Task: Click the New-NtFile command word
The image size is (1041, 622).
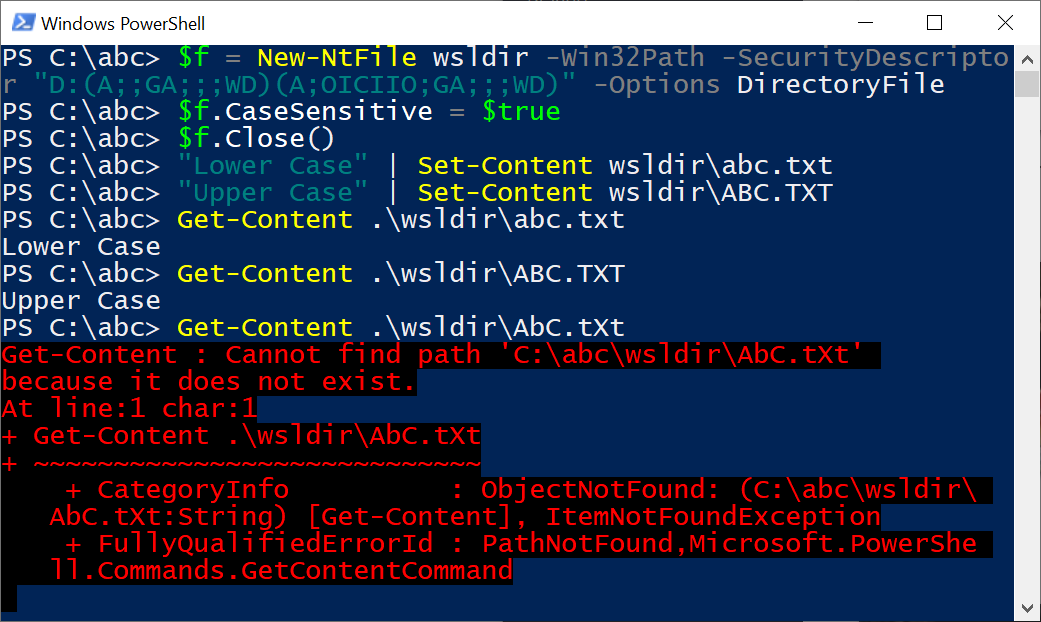Action: coord(337,58)
